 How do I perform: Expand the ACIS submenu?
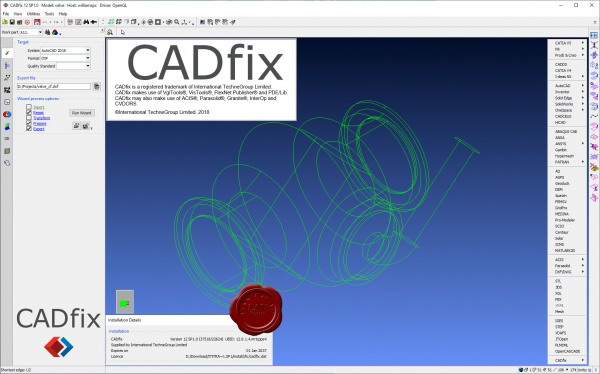567,260
